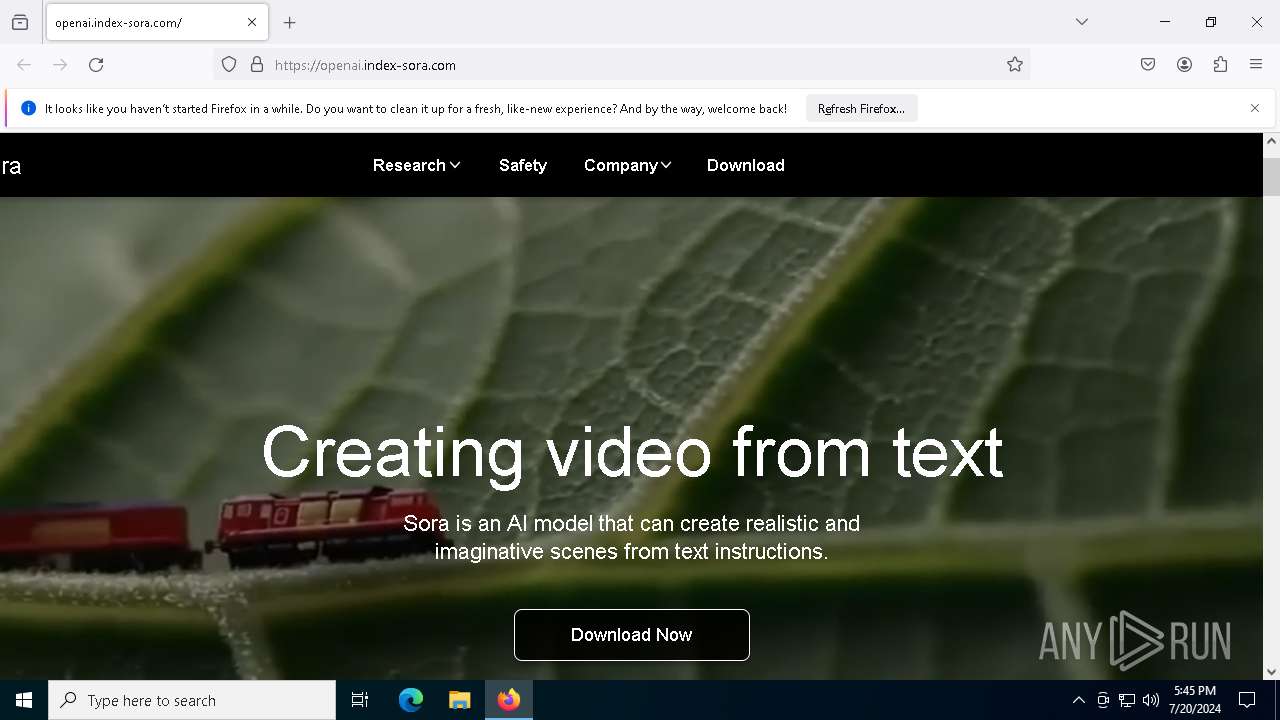Open the Download nav link
The image size is (1280, 720).
click(746, 165)
